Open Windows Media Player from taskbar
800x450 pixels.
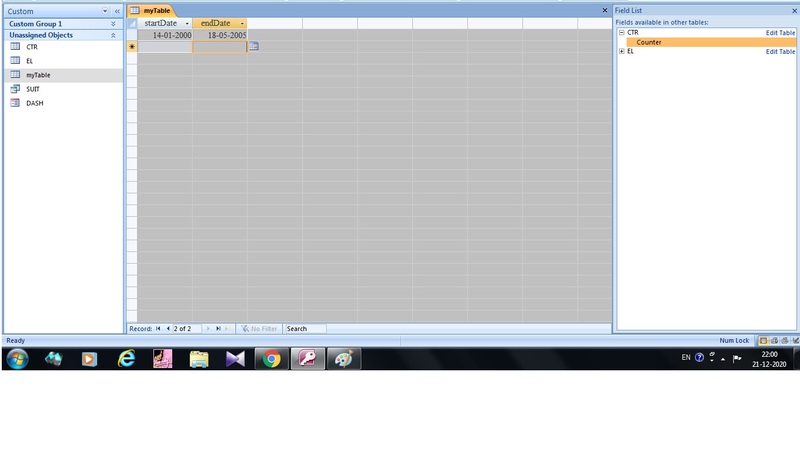(89, 359)
